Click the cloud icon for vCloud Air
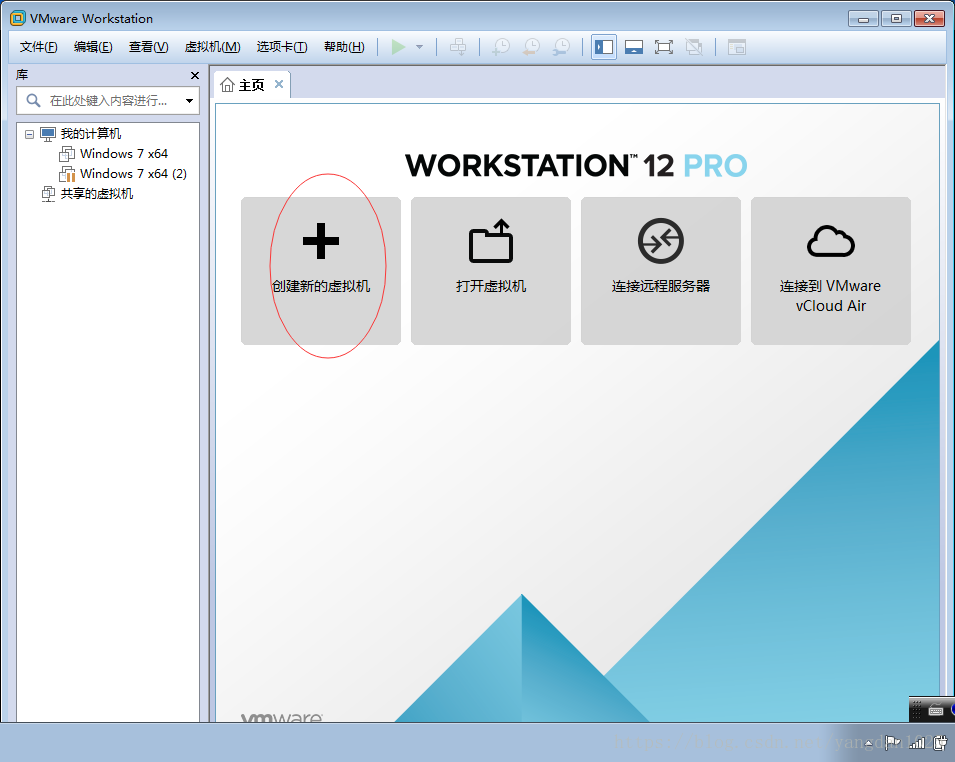The height and width of the screenshot is (762, 955). pos(831,241)
